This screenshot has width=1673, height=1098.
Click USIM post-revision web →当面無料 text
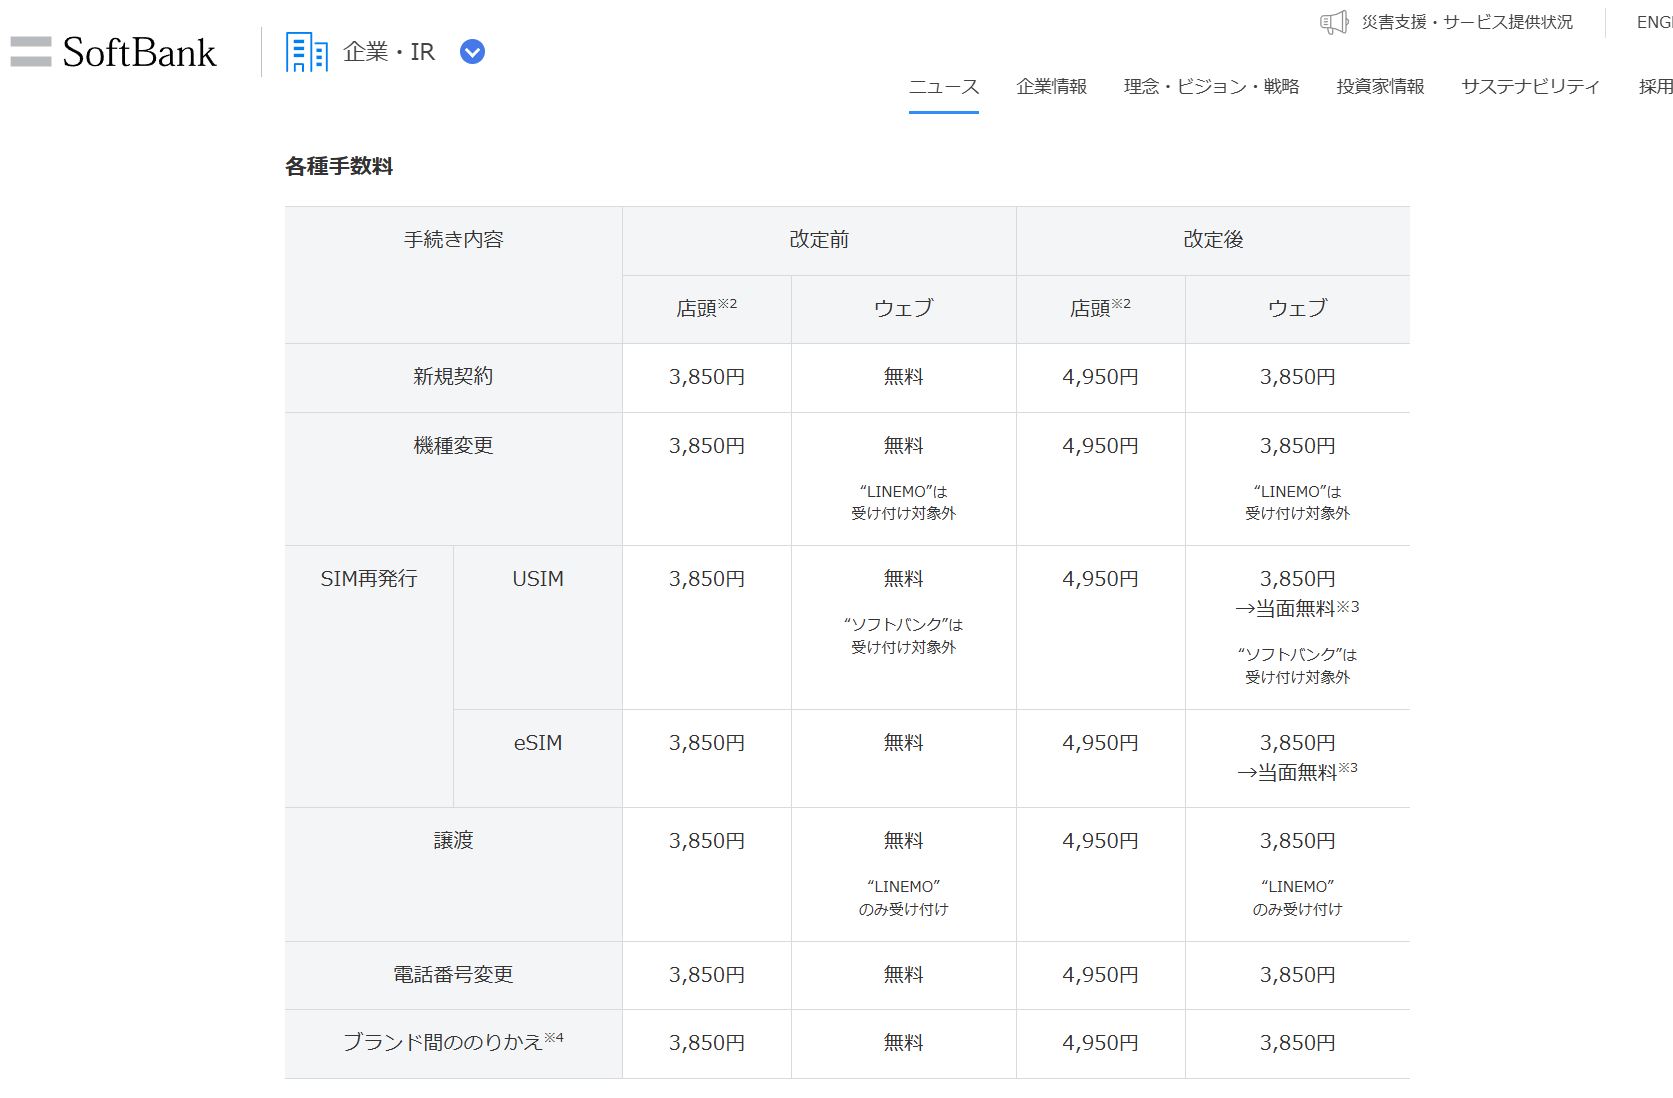click(1297, 608)
